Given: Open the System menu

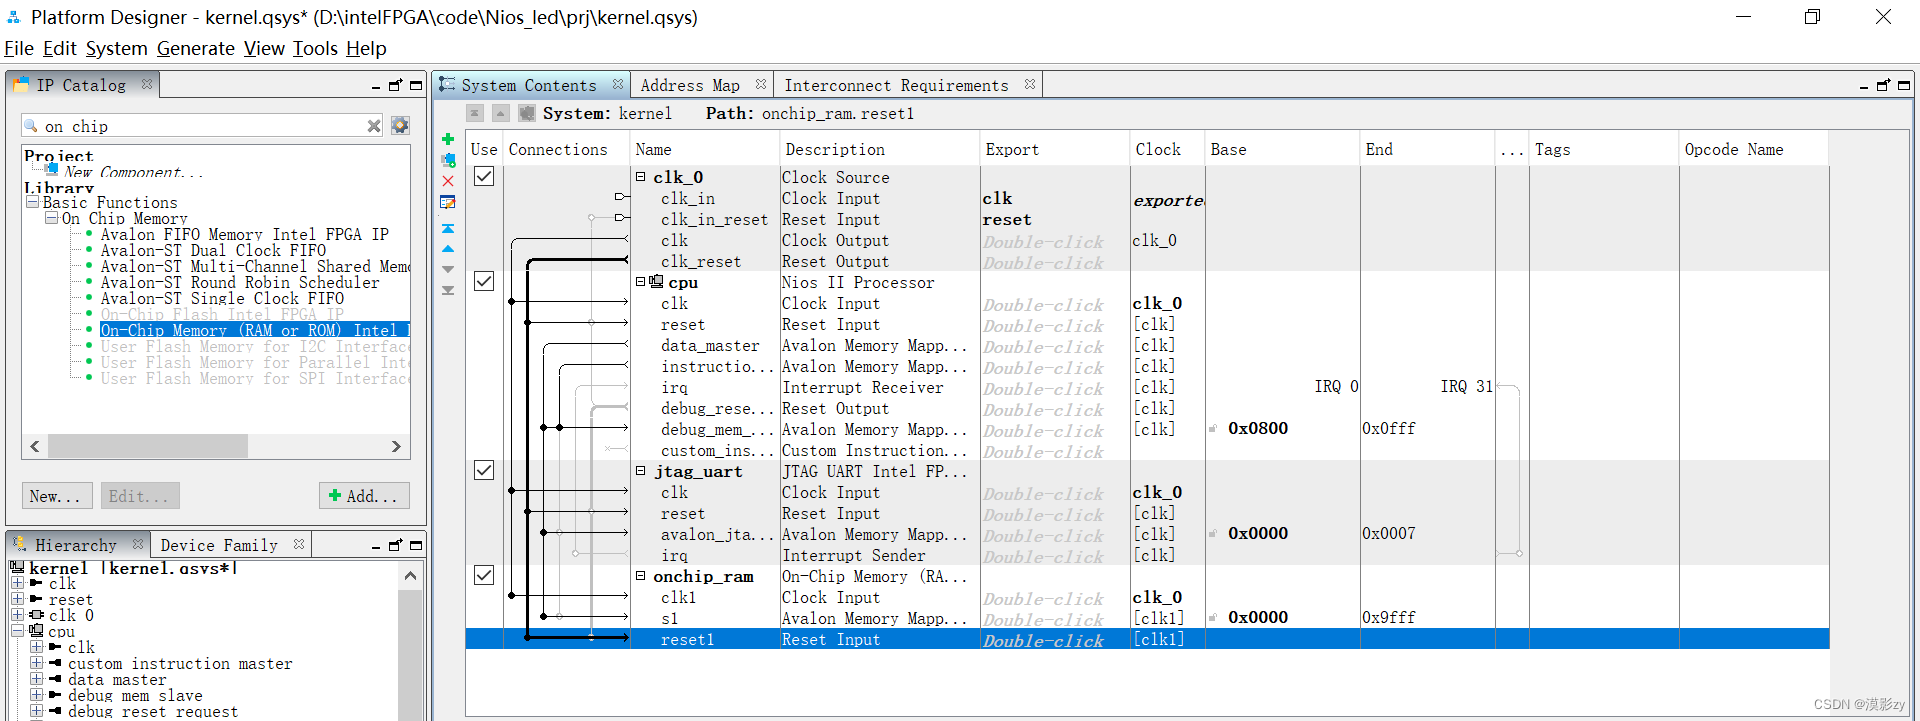Looking at the screenshot, I should click(x=116, y=48).
